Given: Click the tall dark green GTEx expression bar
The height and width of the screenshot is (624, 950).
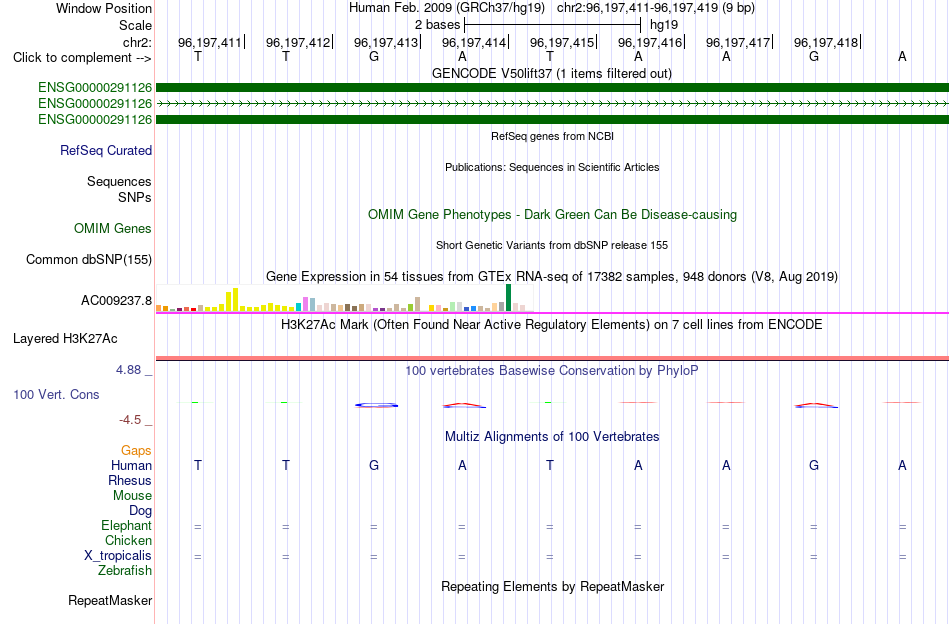Looking at the screenshot, I should [508, 297].
